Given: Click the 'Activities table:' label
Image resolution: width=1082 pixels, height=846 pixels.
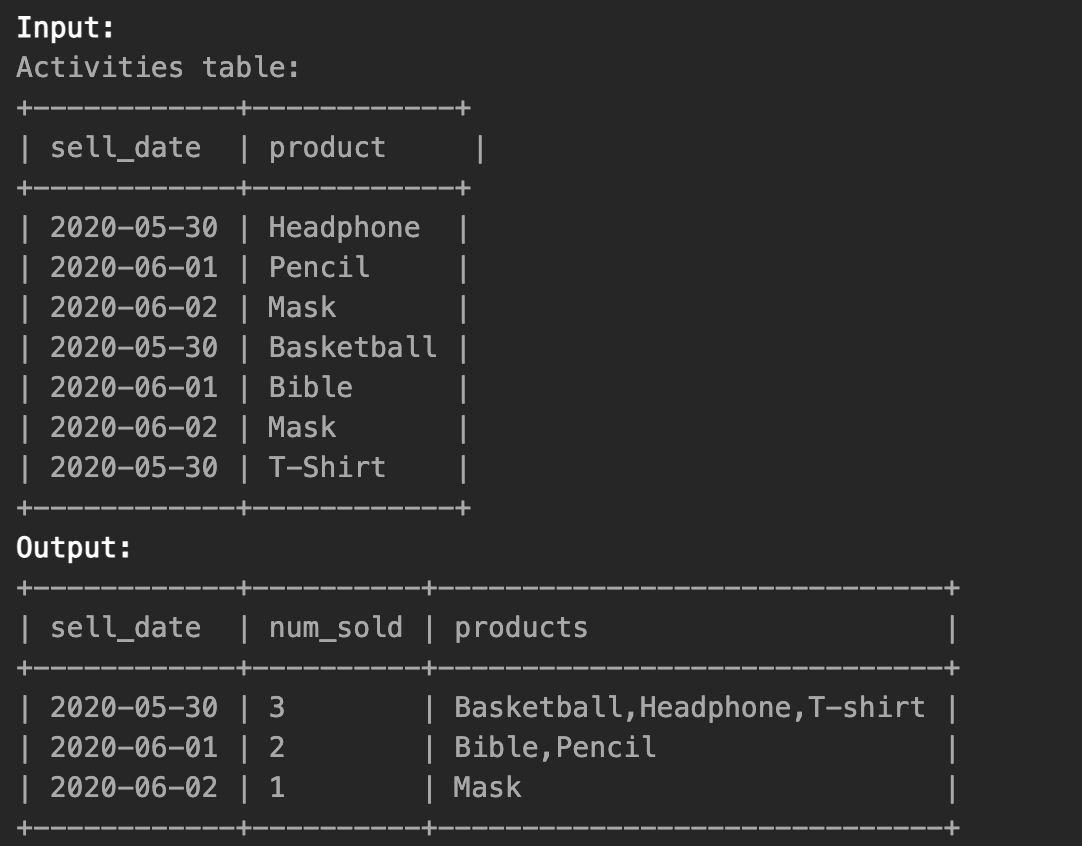Looking at the screenshot, I should pos(158,68).
